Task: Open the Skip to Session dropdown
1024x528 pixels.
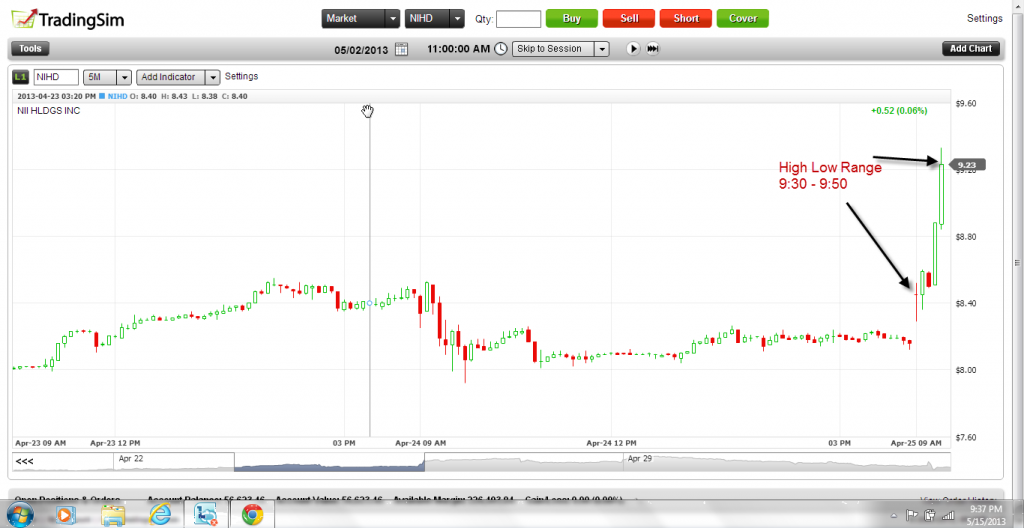Action: coord(601,48)
